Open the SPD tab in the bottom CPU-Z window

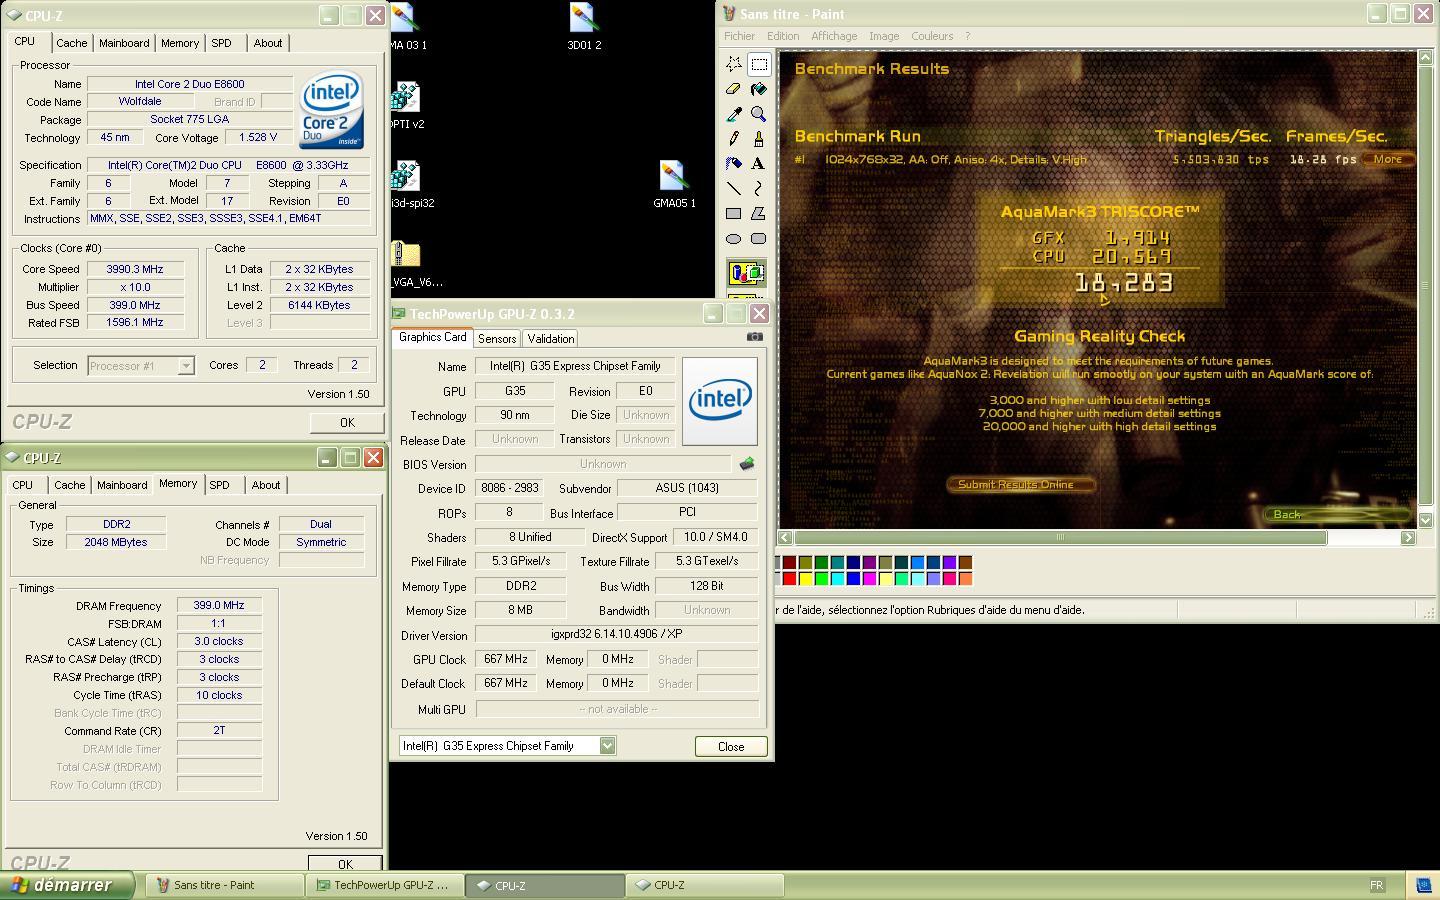tap(219, 485)
